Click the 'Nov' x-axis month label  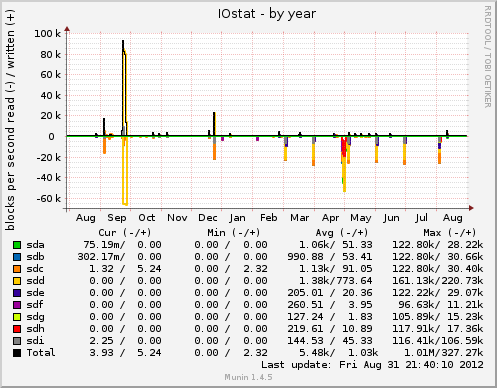[x=177, y=218]
